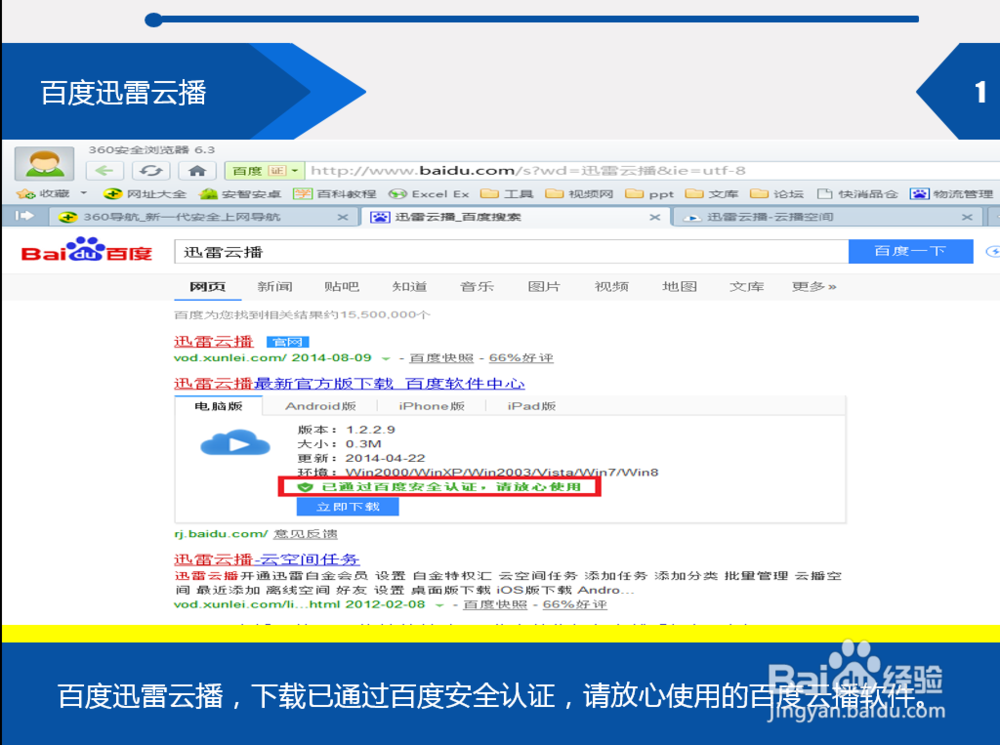1000x745 pixels.
Task: Click the user avatar profile icon
Action: [x=44, y=164]
